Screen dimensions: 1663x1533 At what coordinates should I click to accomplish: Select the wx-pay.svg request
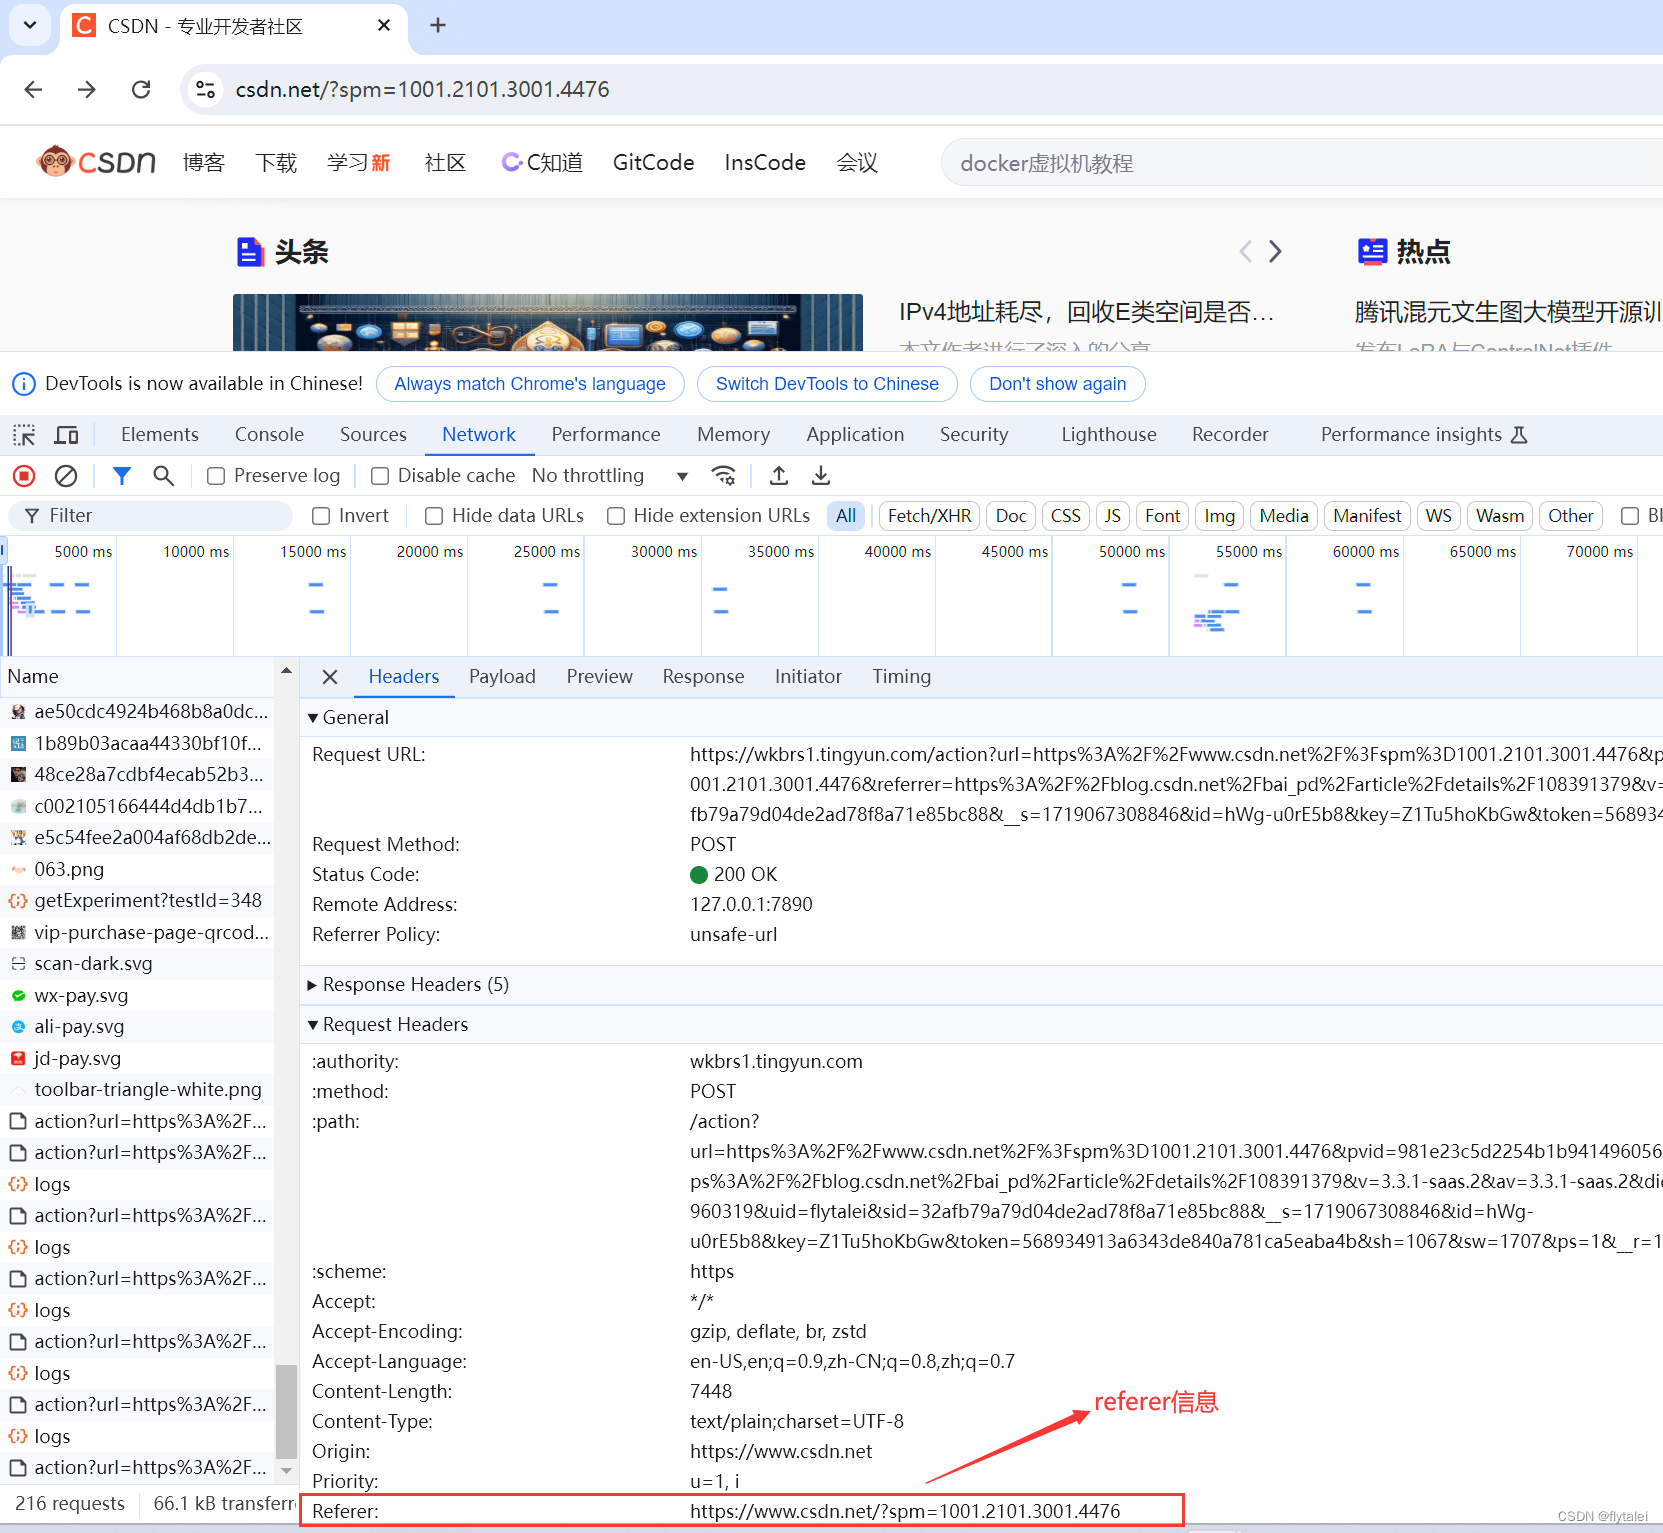[137, 996]
